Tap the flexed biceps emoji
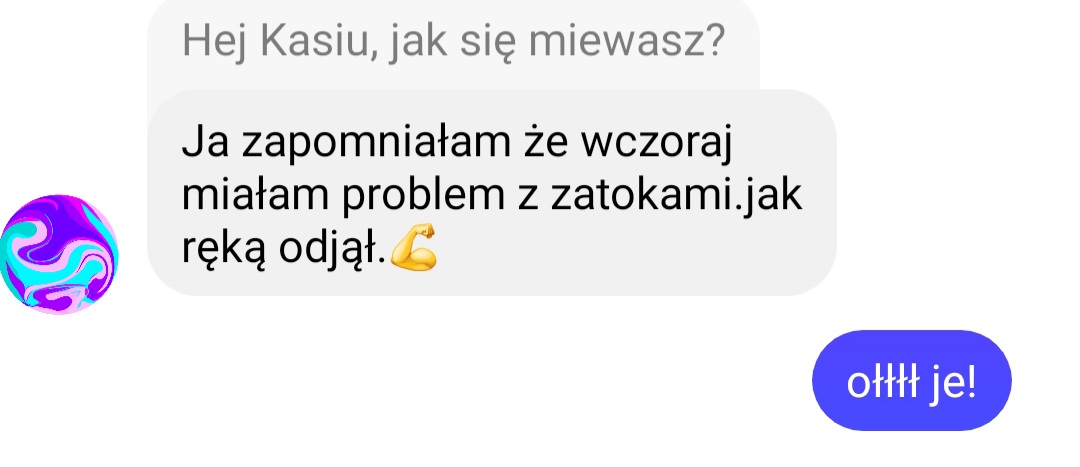 pyautogui.click(x=414, y=247)
